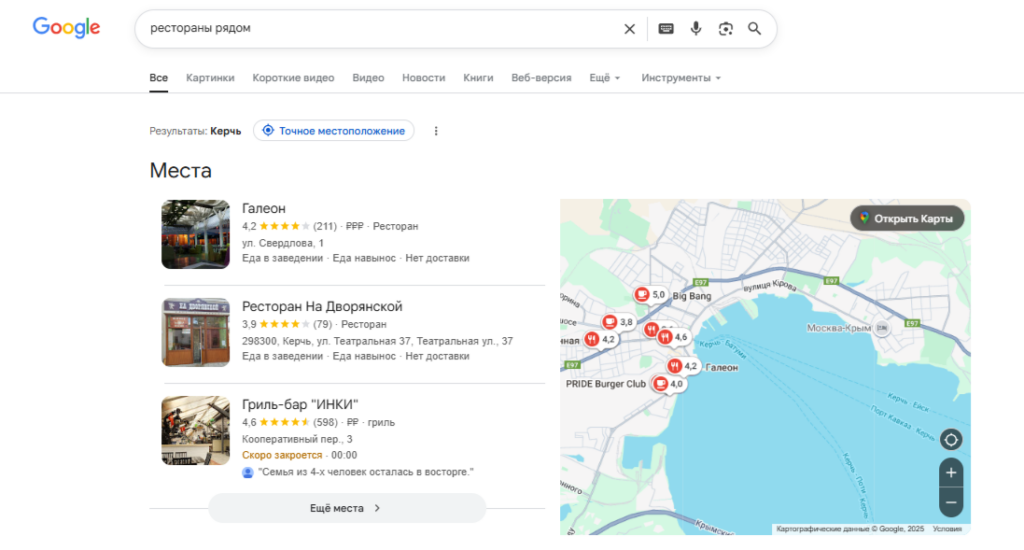1024x550 pixels.
Task: Click Точное местоположение button
Action: [x=334, y=131]
